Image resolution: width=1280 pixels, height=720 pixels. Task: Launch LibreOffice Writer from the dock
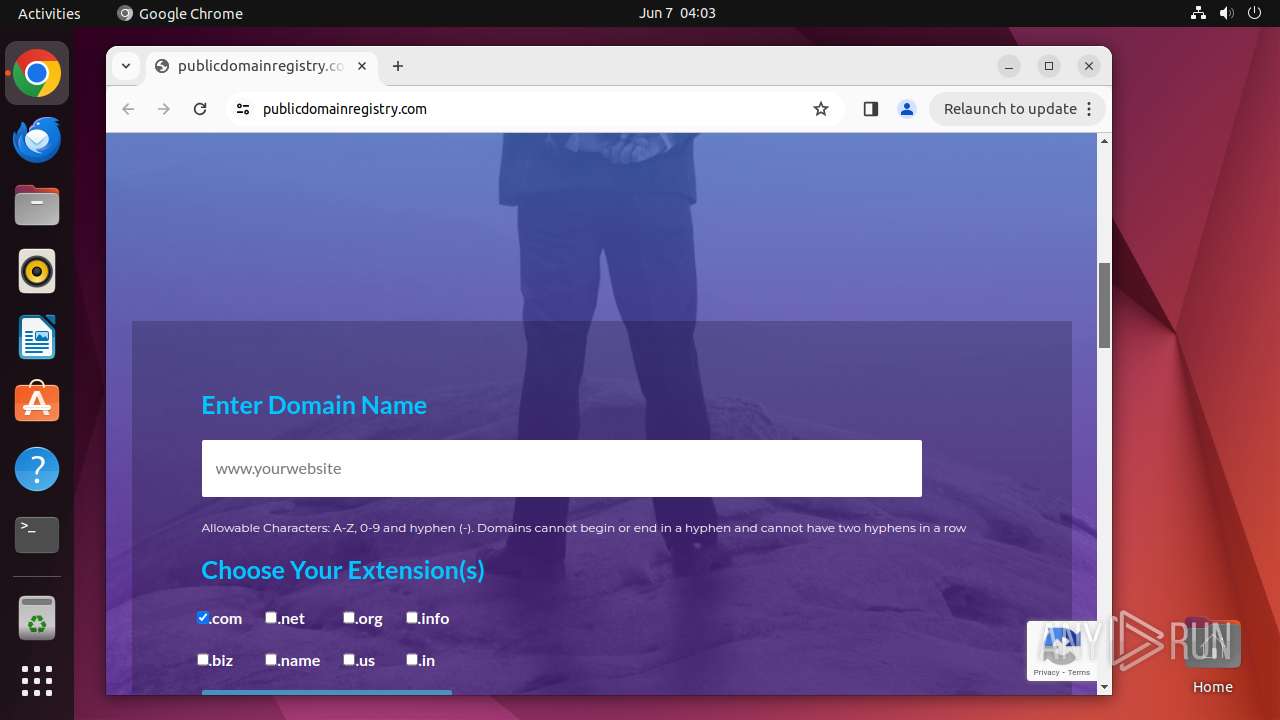[37, 337]
